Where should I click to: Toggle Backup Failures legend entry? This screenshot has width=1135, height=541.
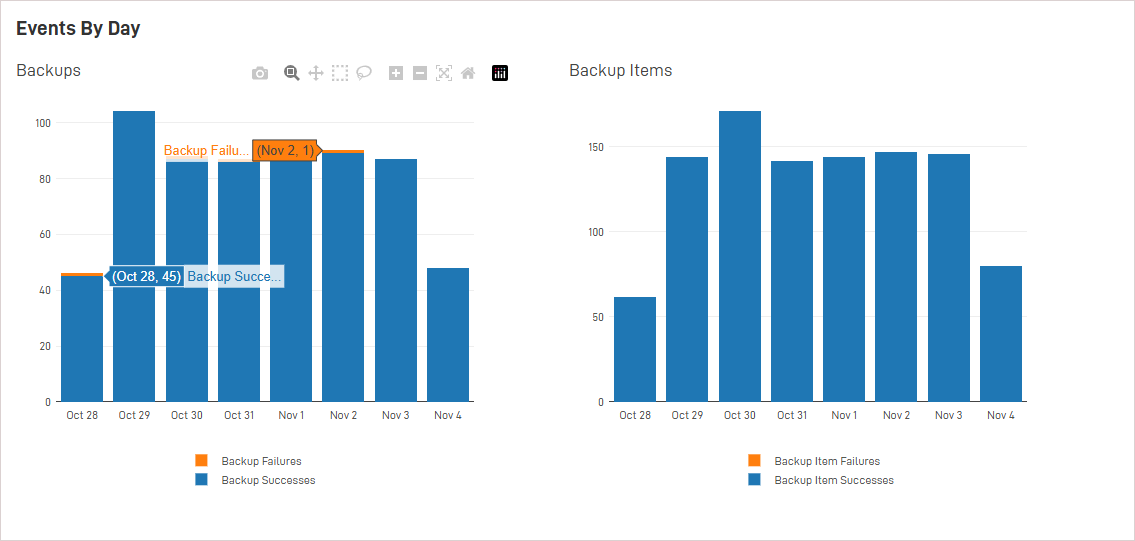(x=261, y=461)
